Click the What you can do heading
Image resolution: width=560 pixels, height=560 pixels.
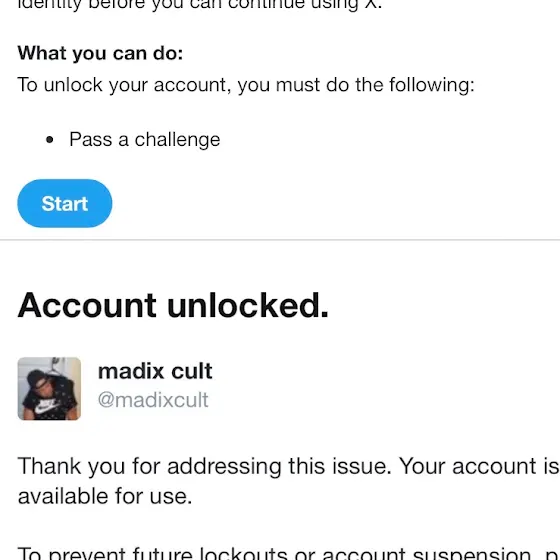100,54
